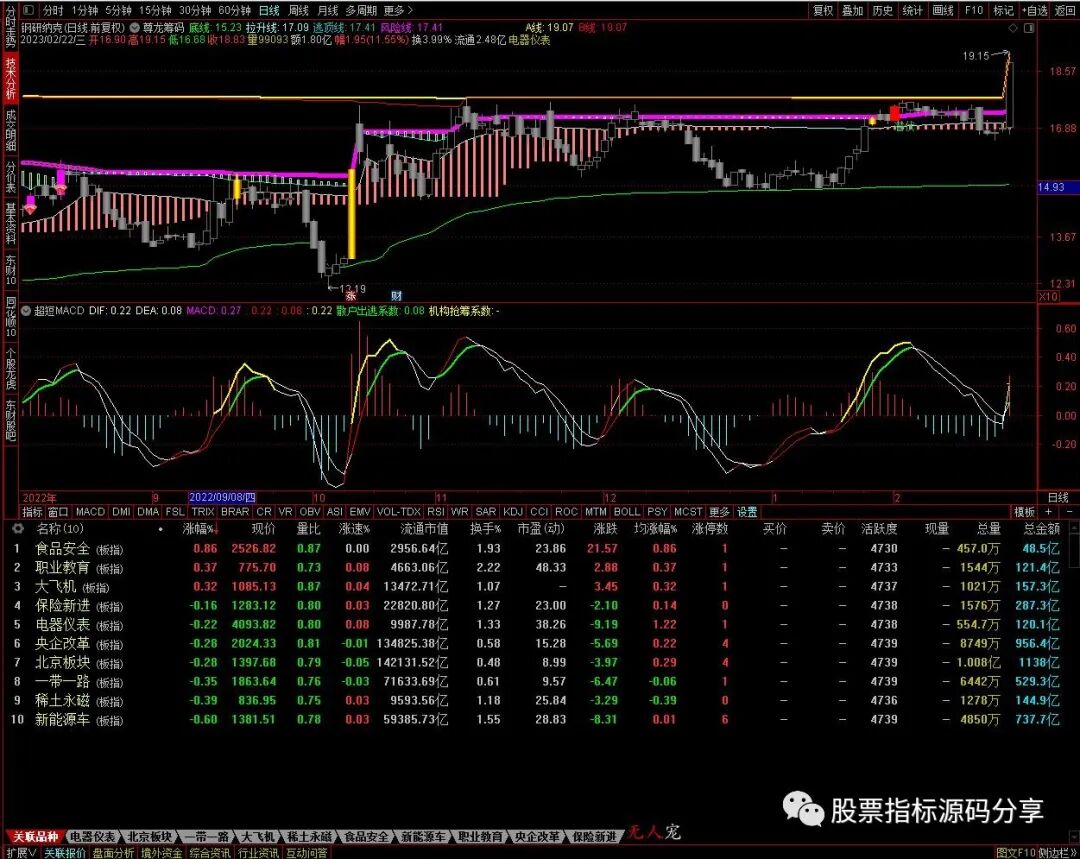Click the 返回 back button
Viewport: 1080px width, 859px height.
pyautogui.click(x=1065, y=10)
